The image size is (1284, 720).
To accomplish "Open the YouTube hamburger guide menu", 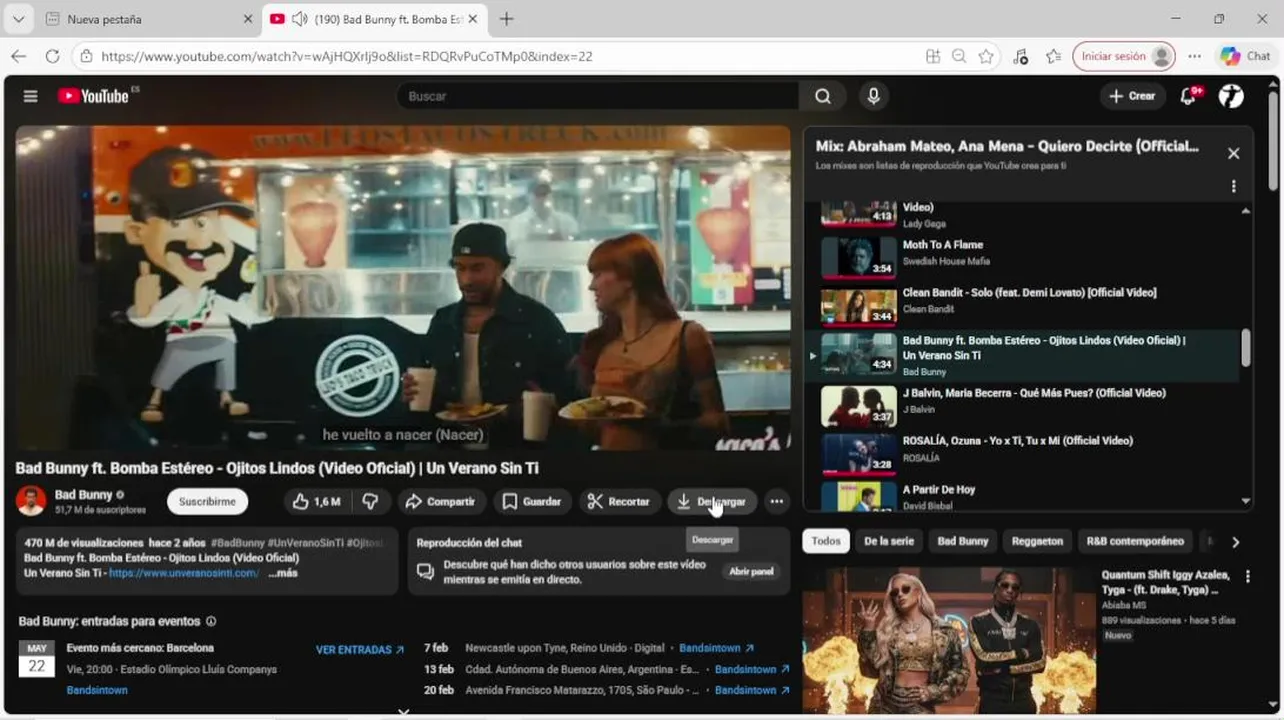I will tap(31, 96).
